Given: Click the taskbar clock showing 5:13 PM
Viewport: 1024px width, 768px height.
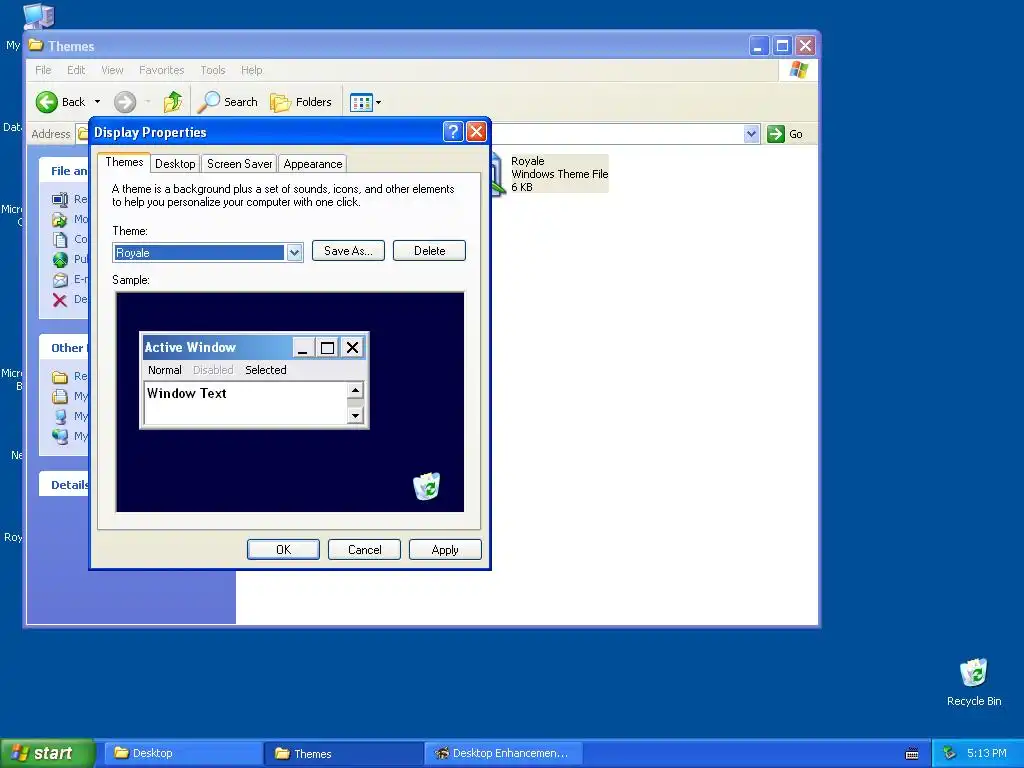Looking at the screenshot, I should pyautogui.click(x=987, y=754).
